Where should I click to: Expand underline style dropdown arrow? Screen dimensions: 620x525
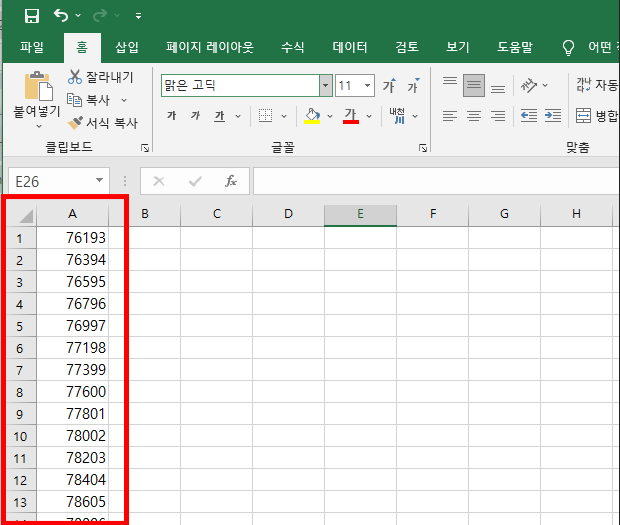(x=238, y=116)
